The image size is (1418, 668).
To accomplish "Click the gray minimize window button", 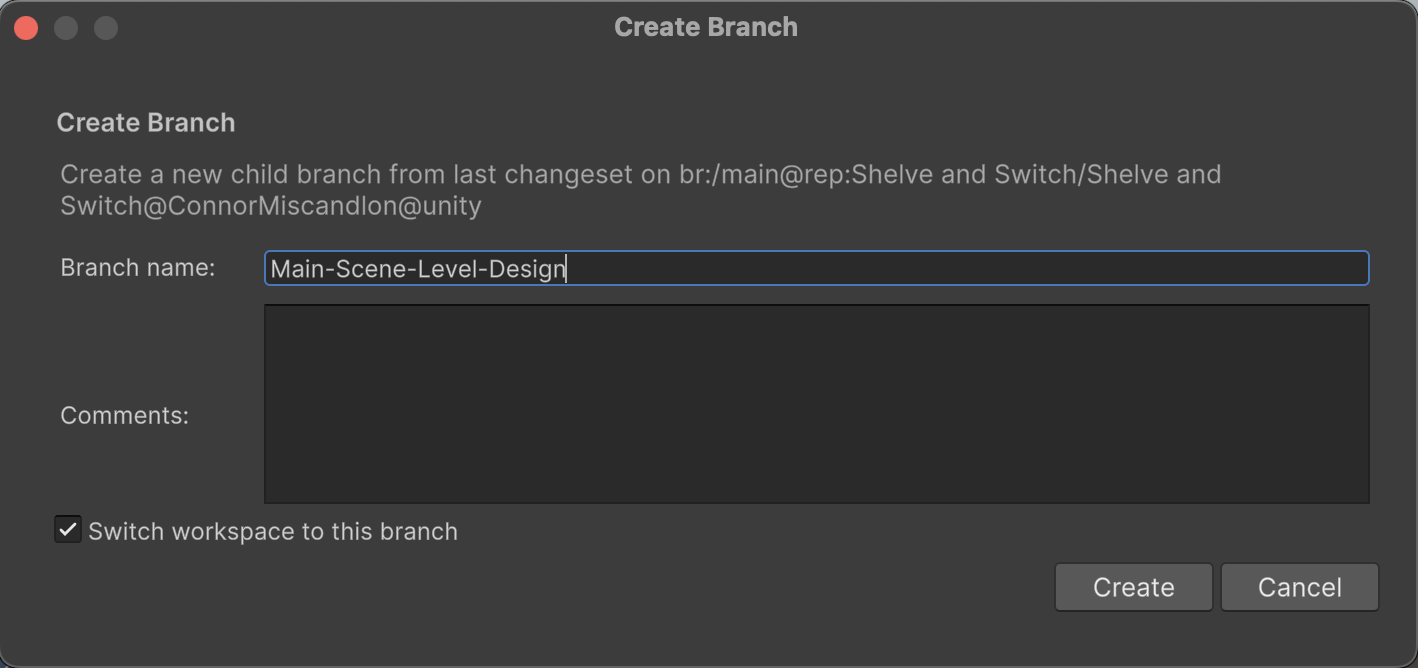I will pyautogui.click(x=66, y=28).
